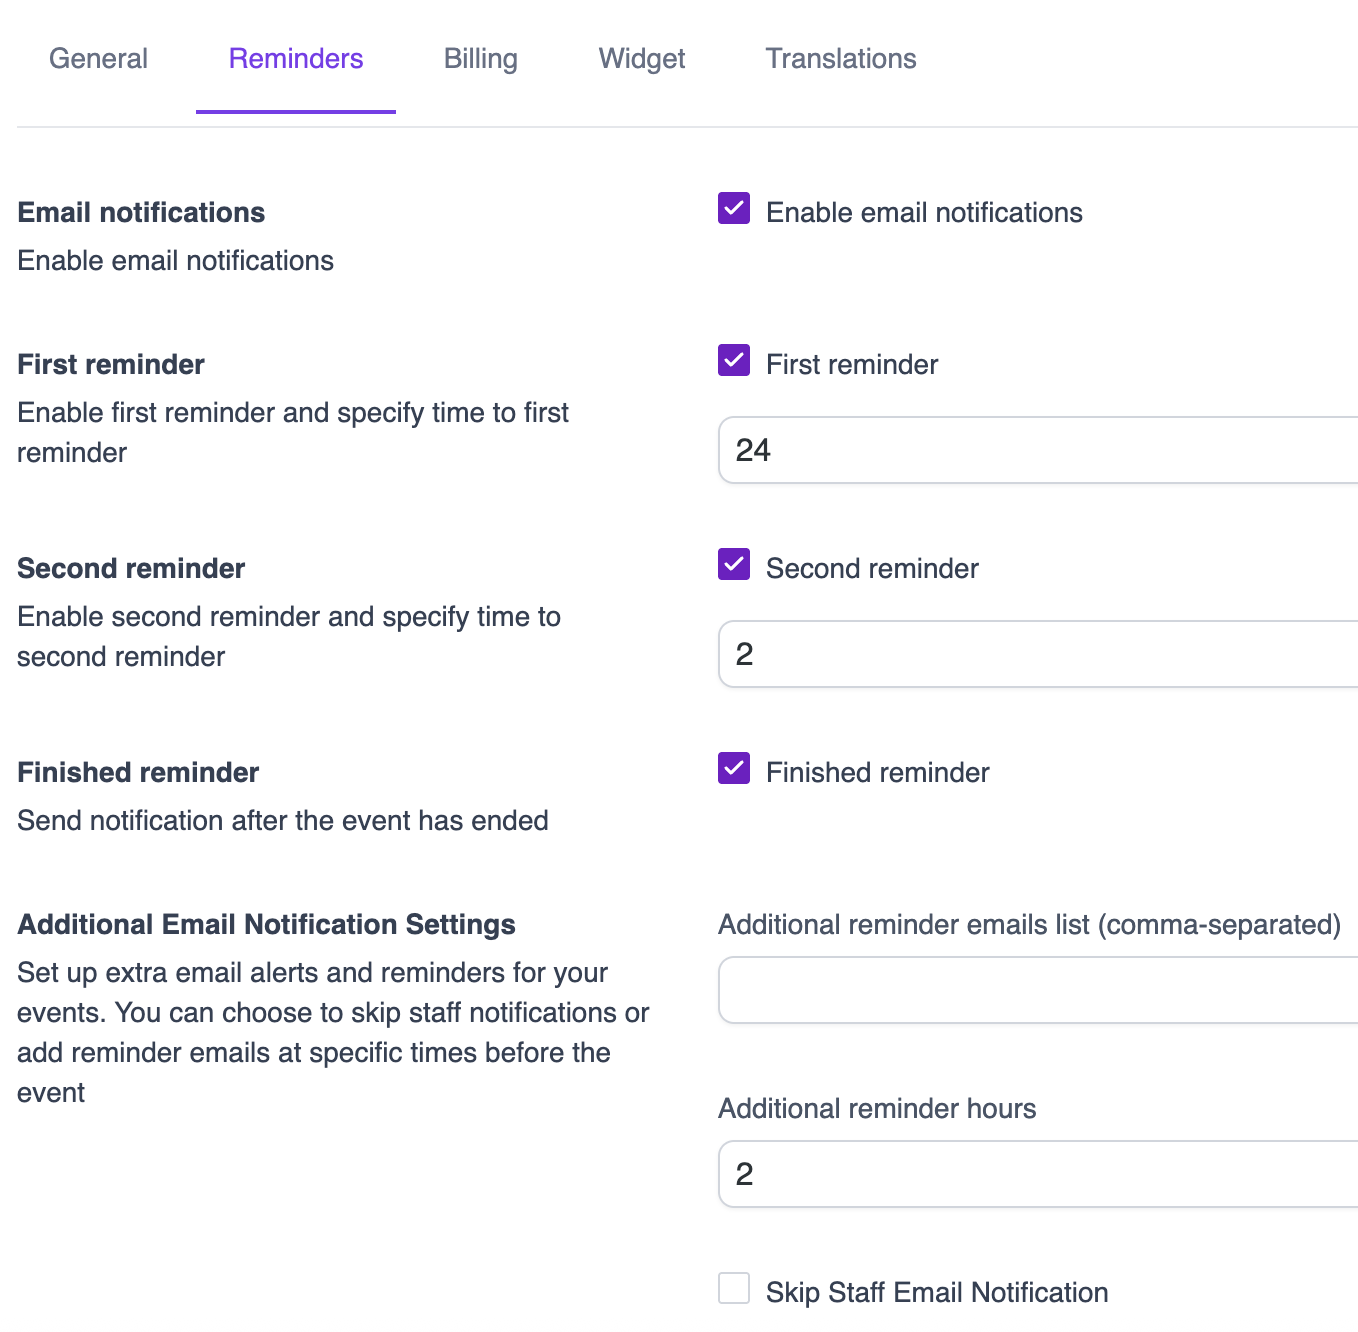The image size is (1358, 1332).
Task: Click the additional reminder emails list field
Action: coord(1036,991)
